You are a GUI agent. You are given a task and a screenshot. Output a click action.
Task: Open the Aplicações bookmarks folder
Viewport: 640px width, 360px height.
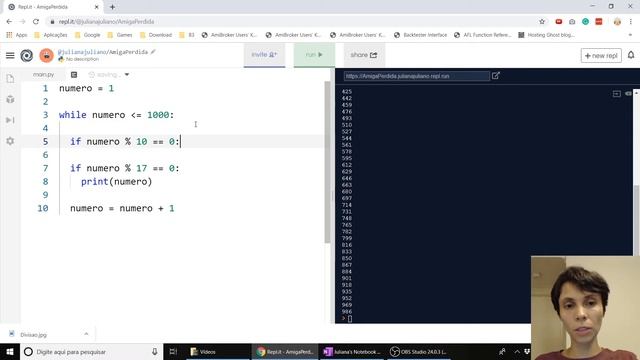[x=51, y=35]
